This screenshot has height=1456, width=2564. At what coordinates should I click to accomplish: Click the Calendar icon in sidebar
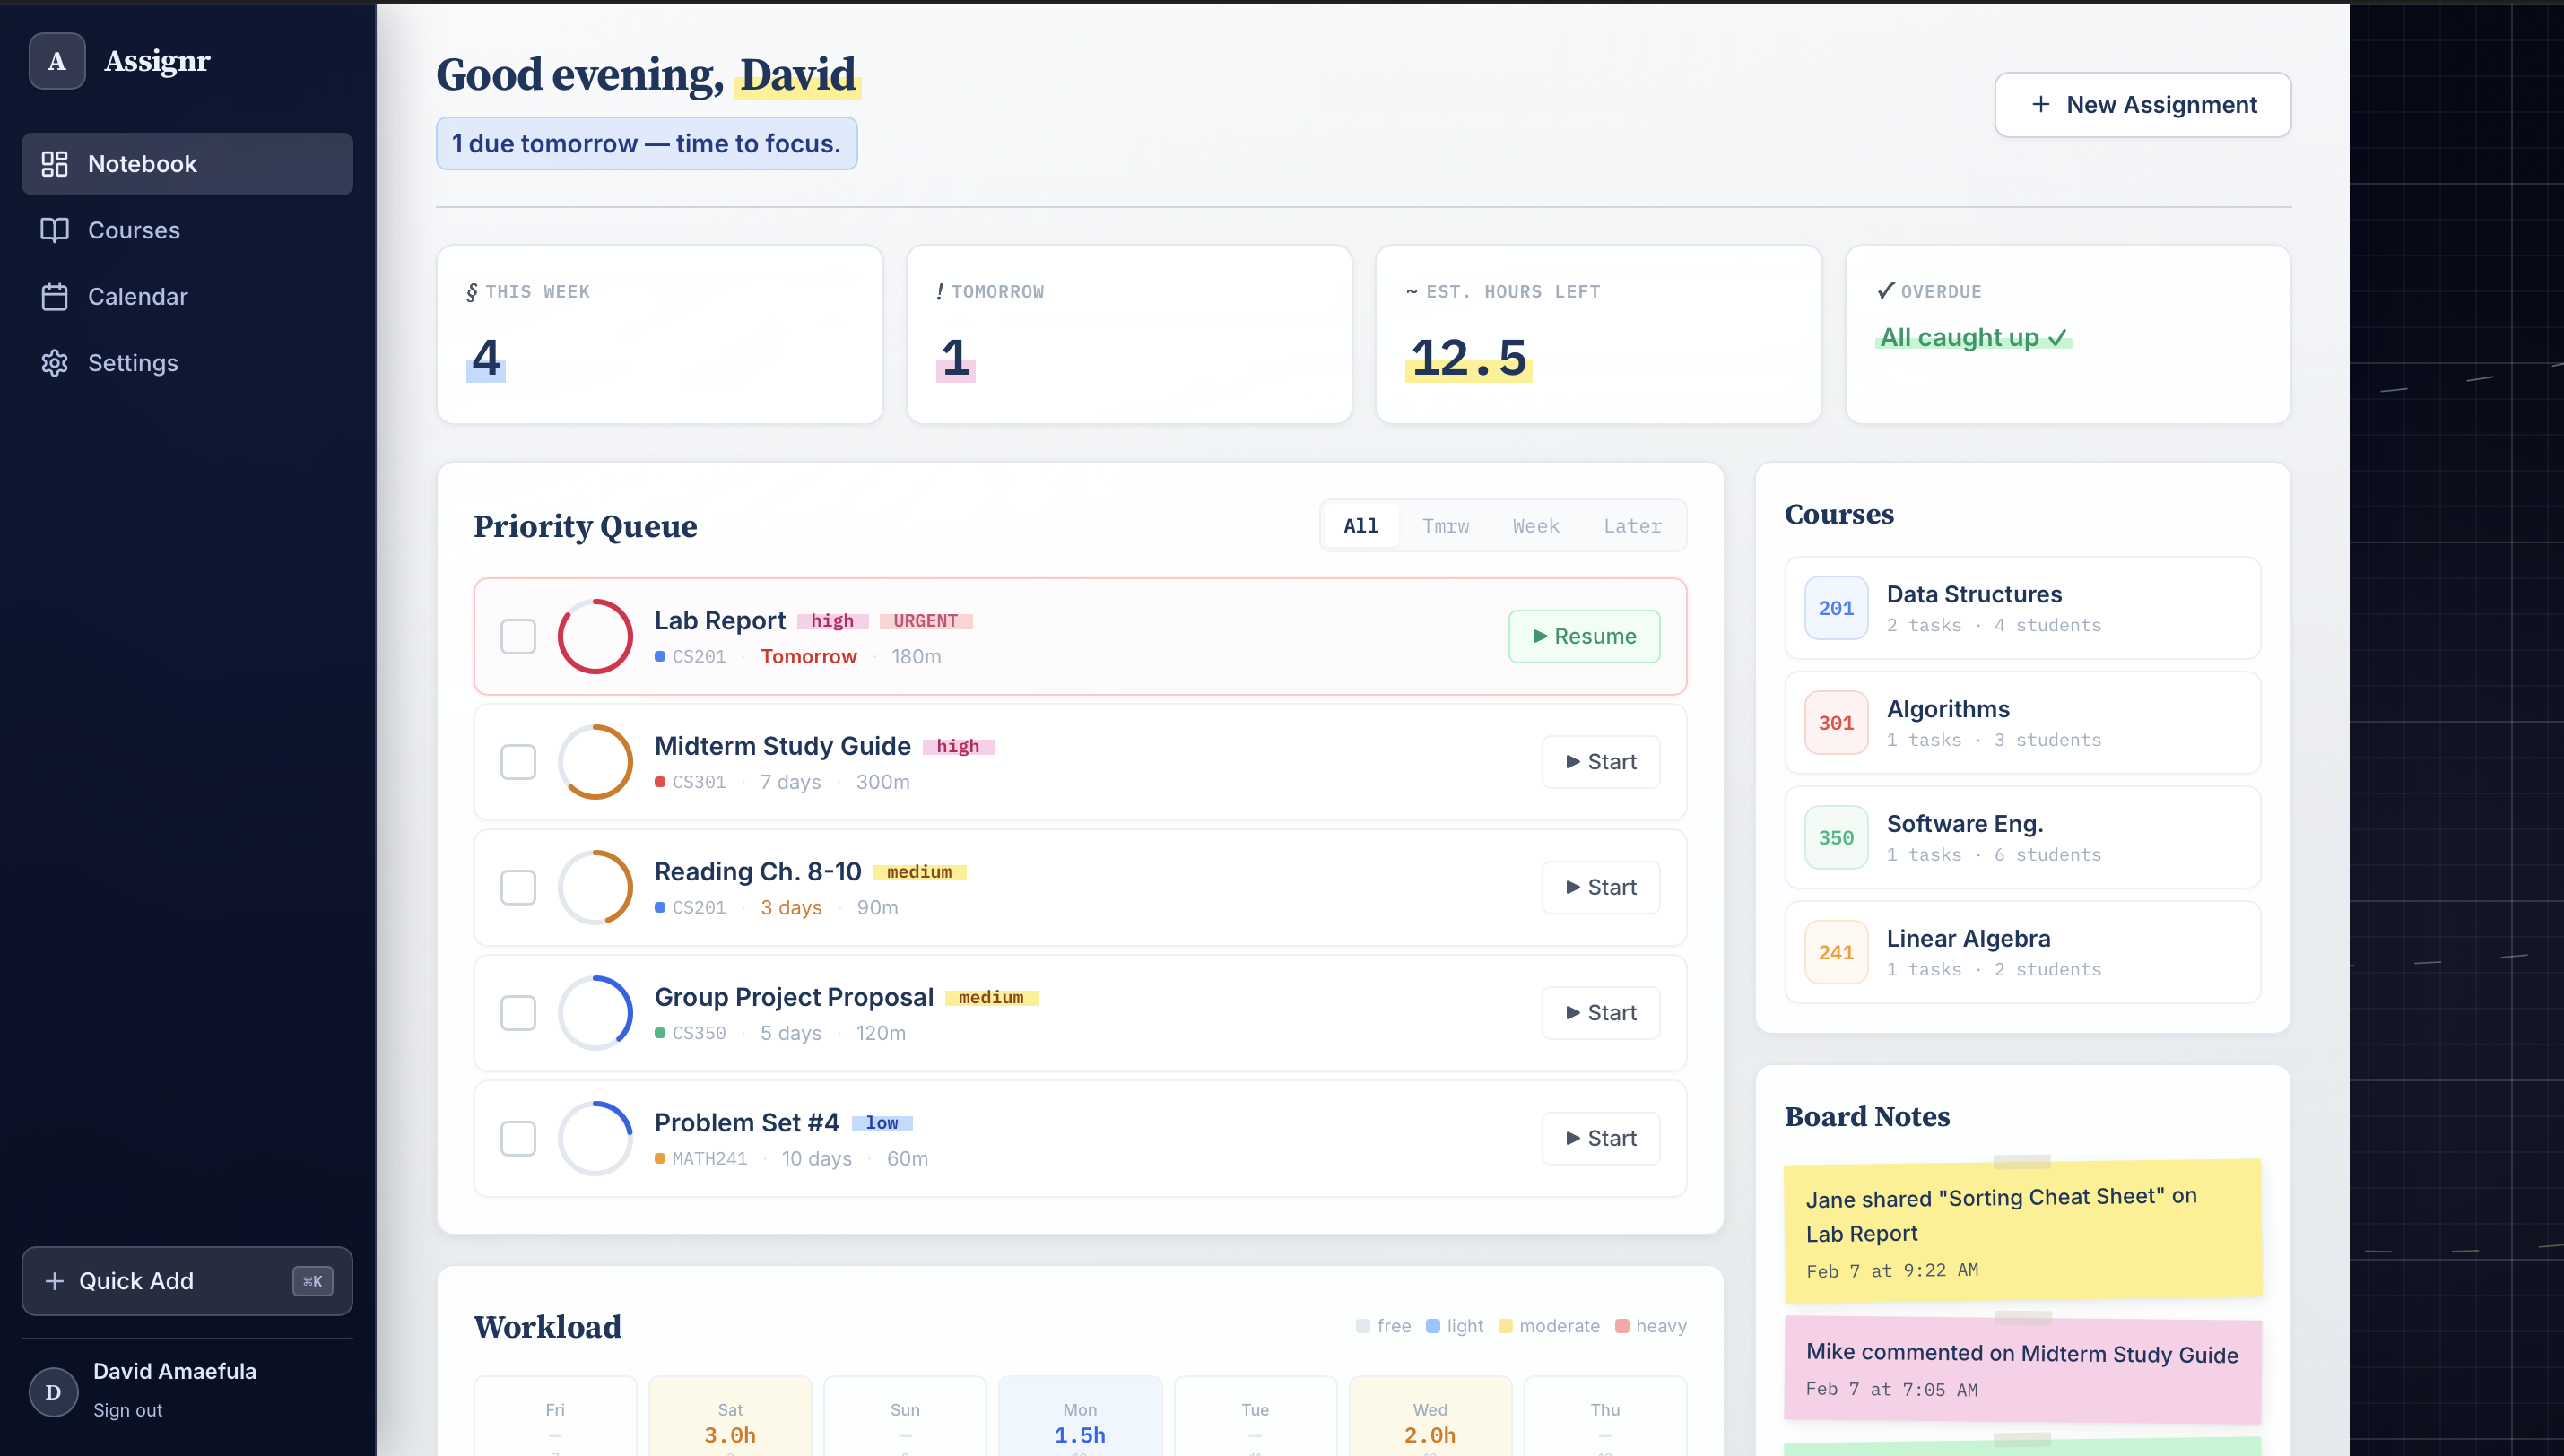click(54, 297)
